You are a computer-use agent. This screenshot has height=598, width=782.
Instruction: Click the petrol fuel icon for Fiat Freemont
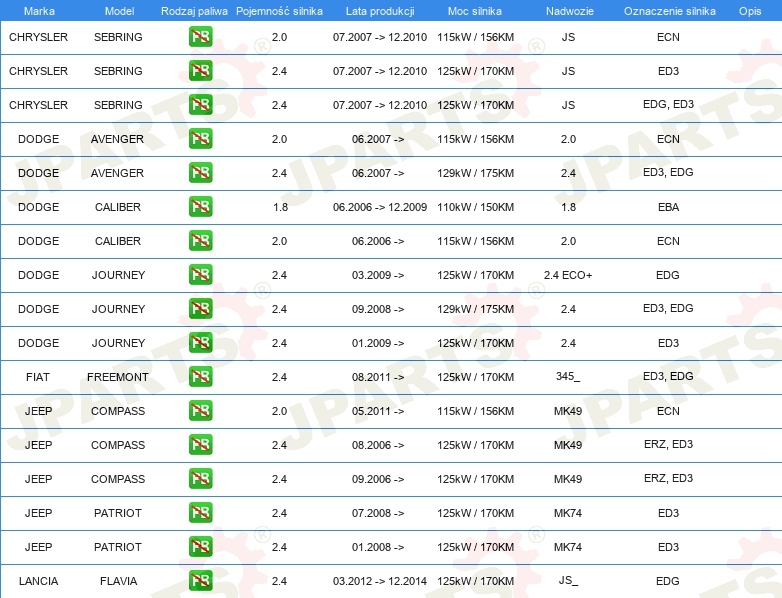(x=200, y=377)
